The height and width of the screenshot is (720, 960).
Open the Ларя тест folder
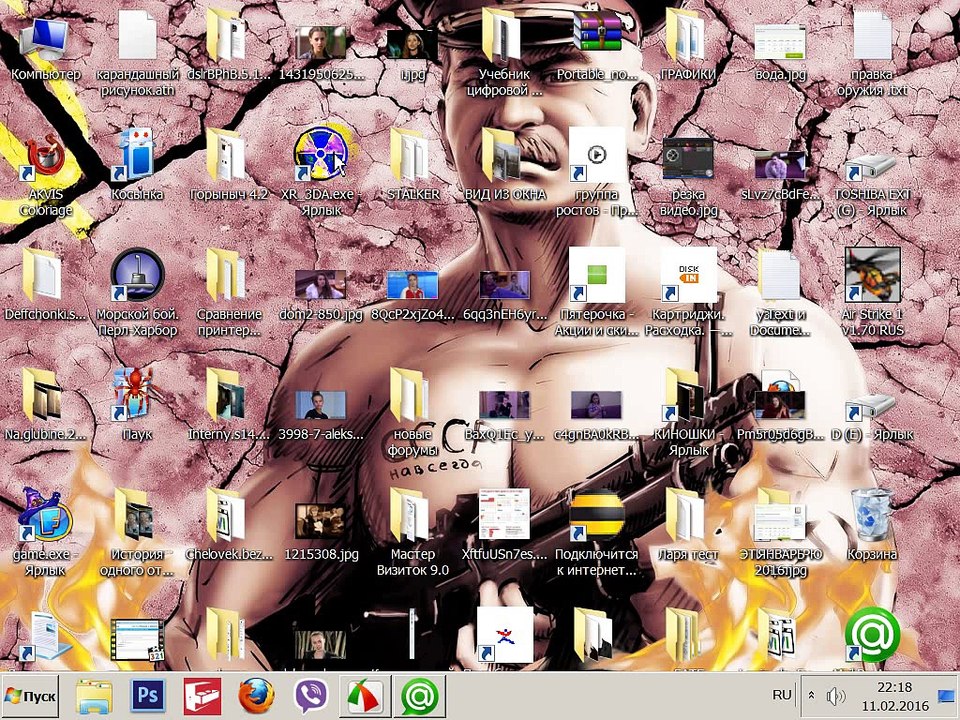point(688,516)
